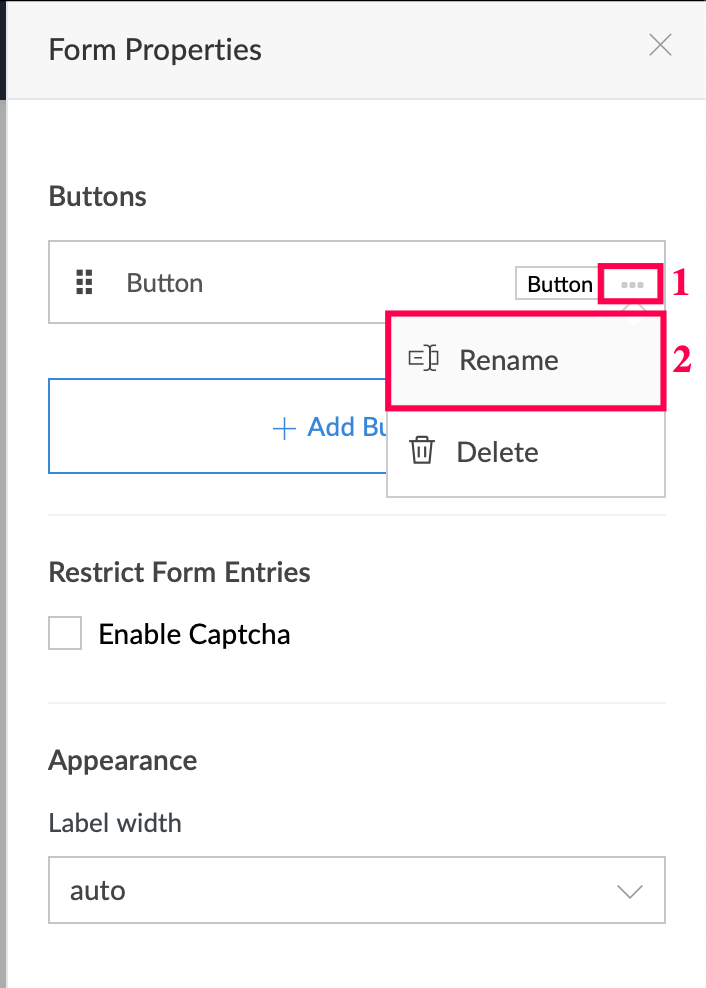Viewport: 706px width, 988px height.
Task: Select the Button row name text
Action: 165,283
